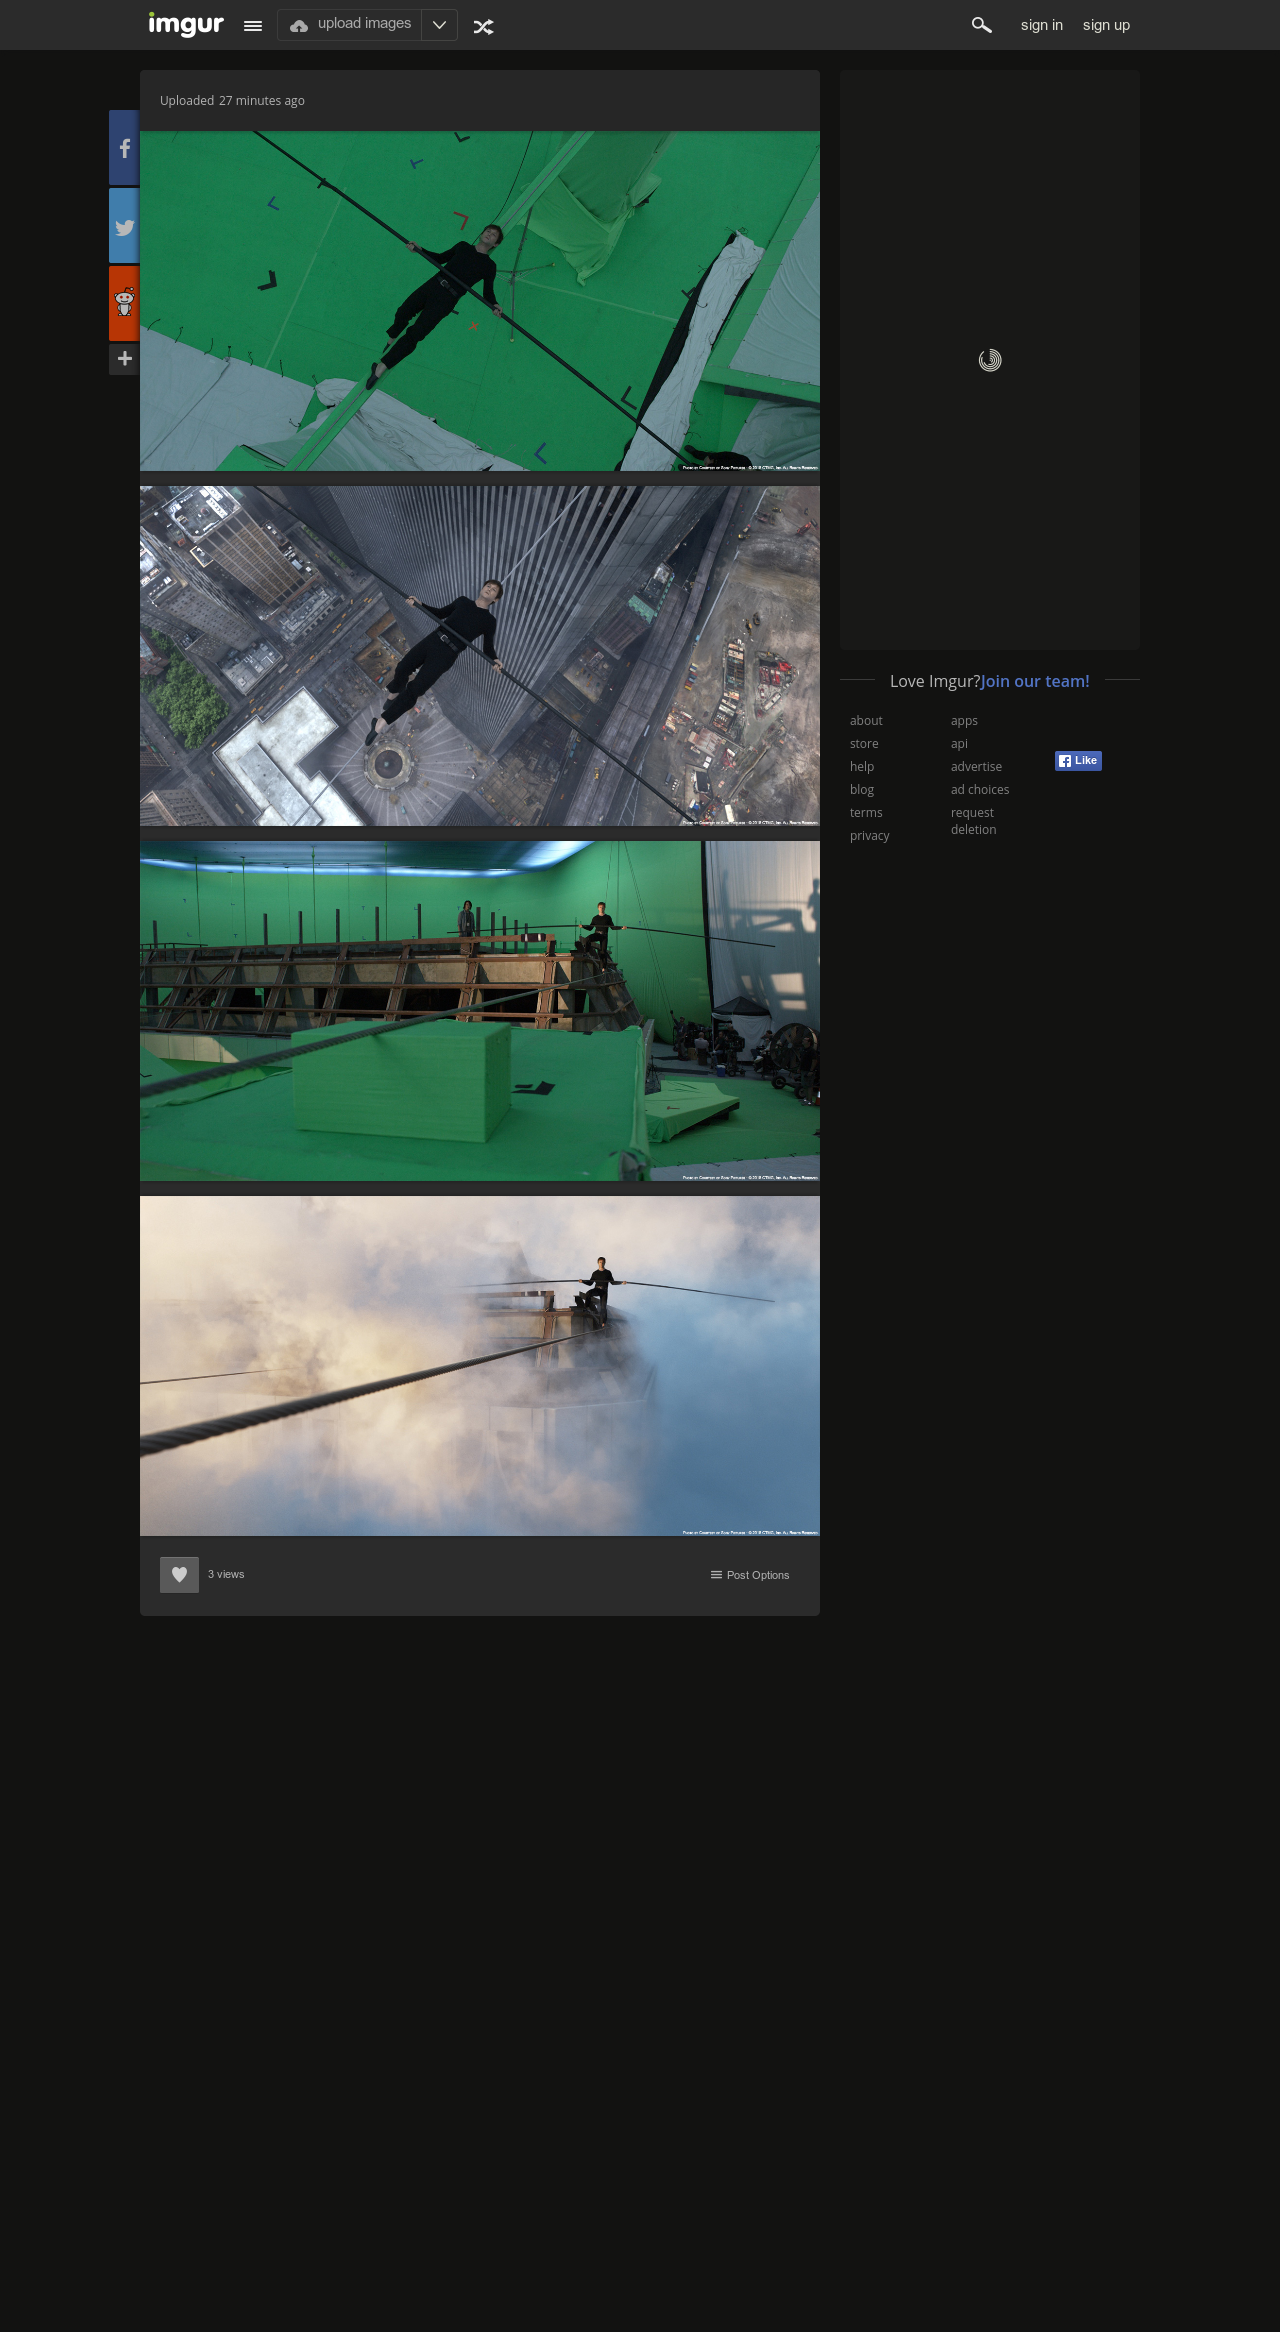Open the cloudy tightrope final shot image
The width and height of the screenshot is (1280, 2332).
click(x=480, y=1366)
